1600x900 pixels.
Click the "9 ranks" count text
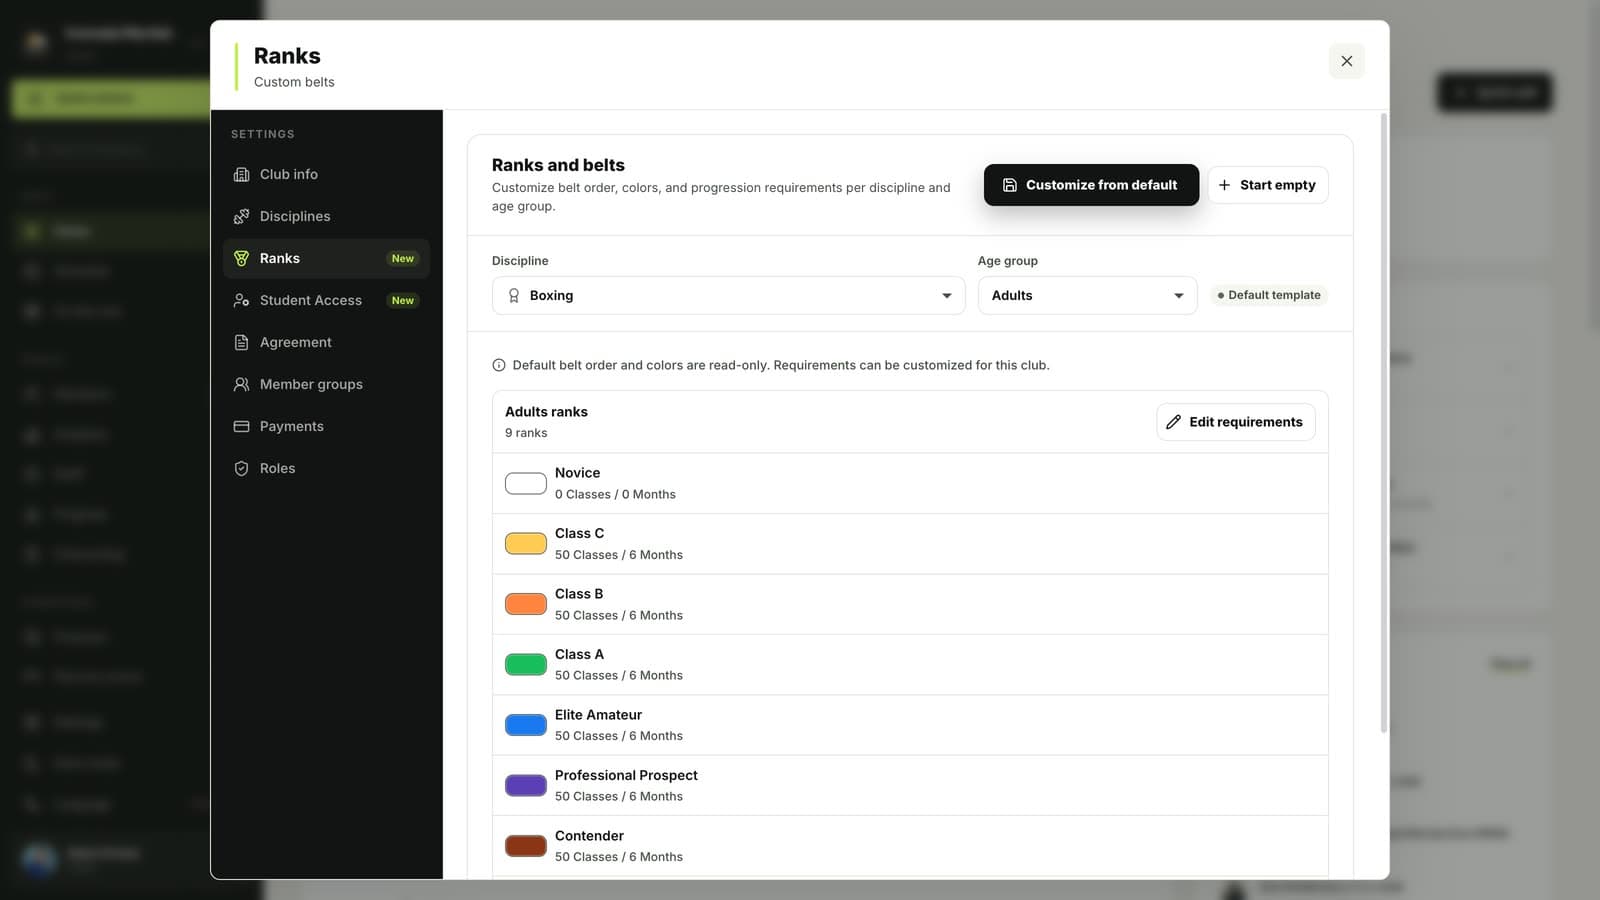tap(526, 433)
